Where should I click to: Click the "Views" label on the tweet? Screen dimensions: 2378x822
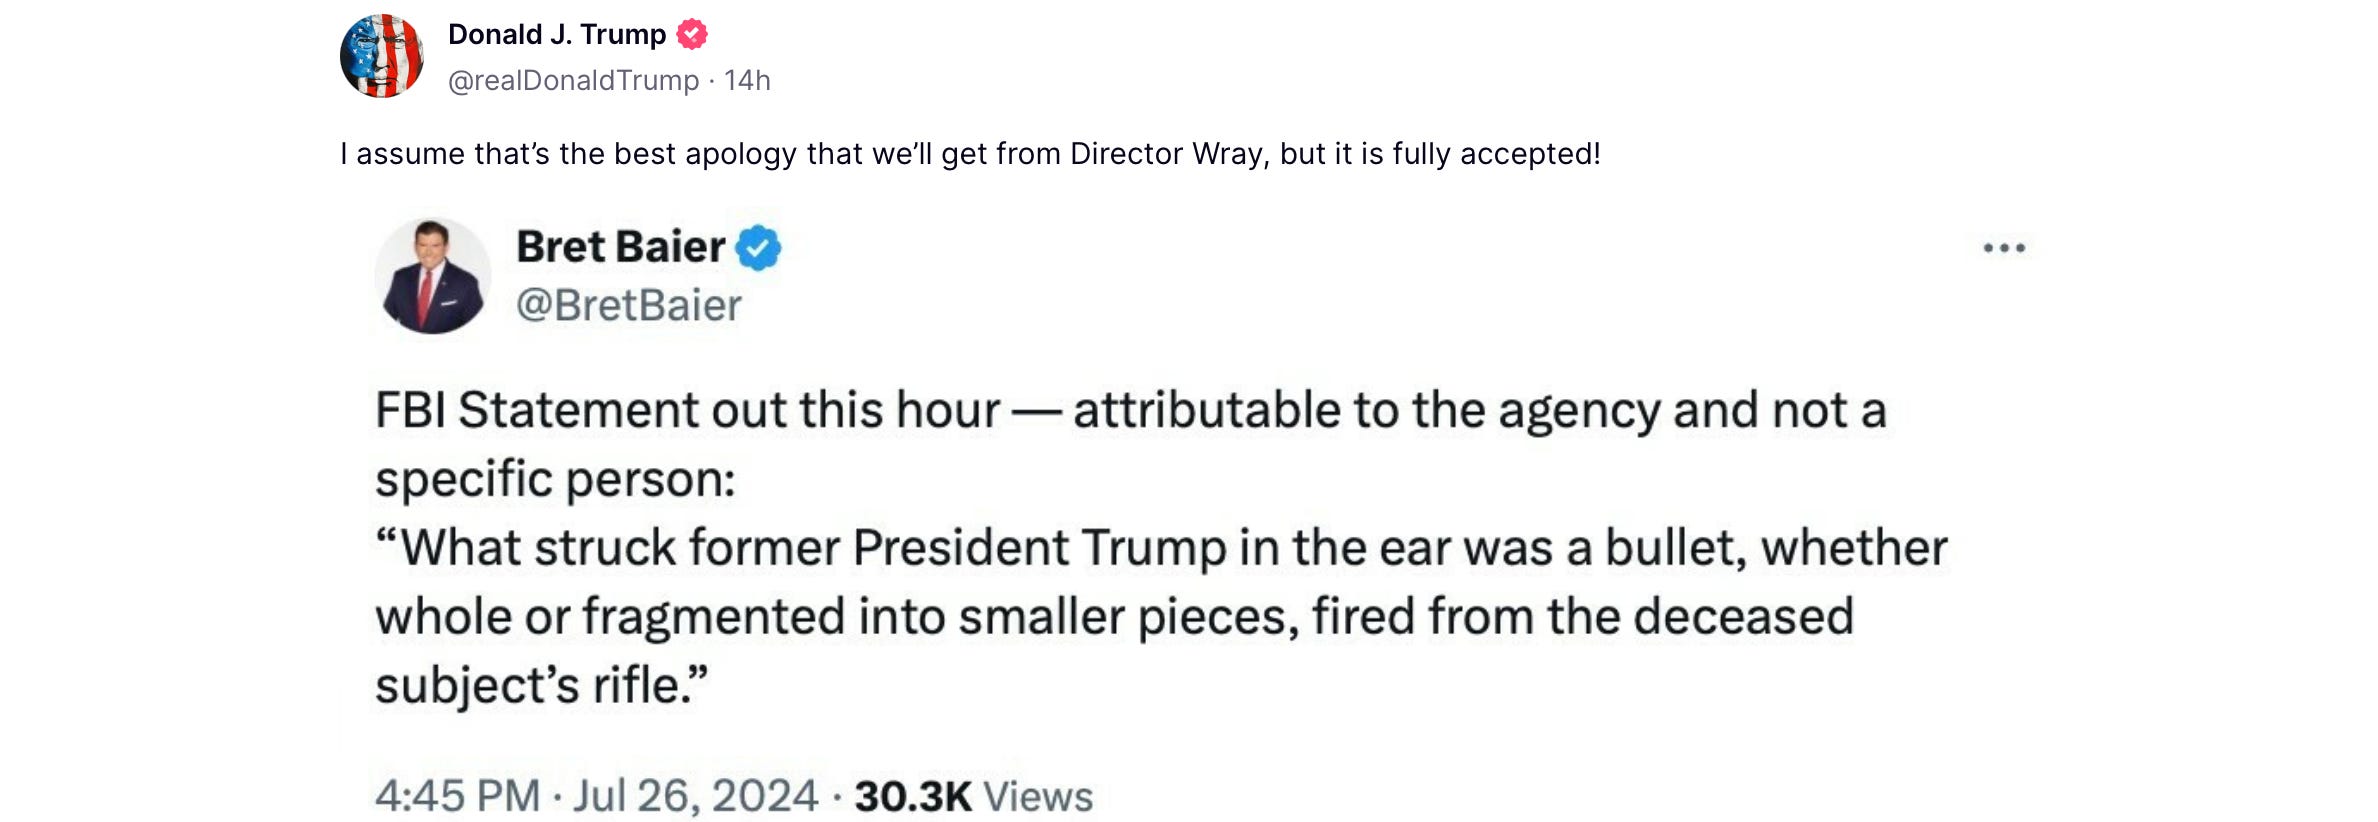[1038, 797]
